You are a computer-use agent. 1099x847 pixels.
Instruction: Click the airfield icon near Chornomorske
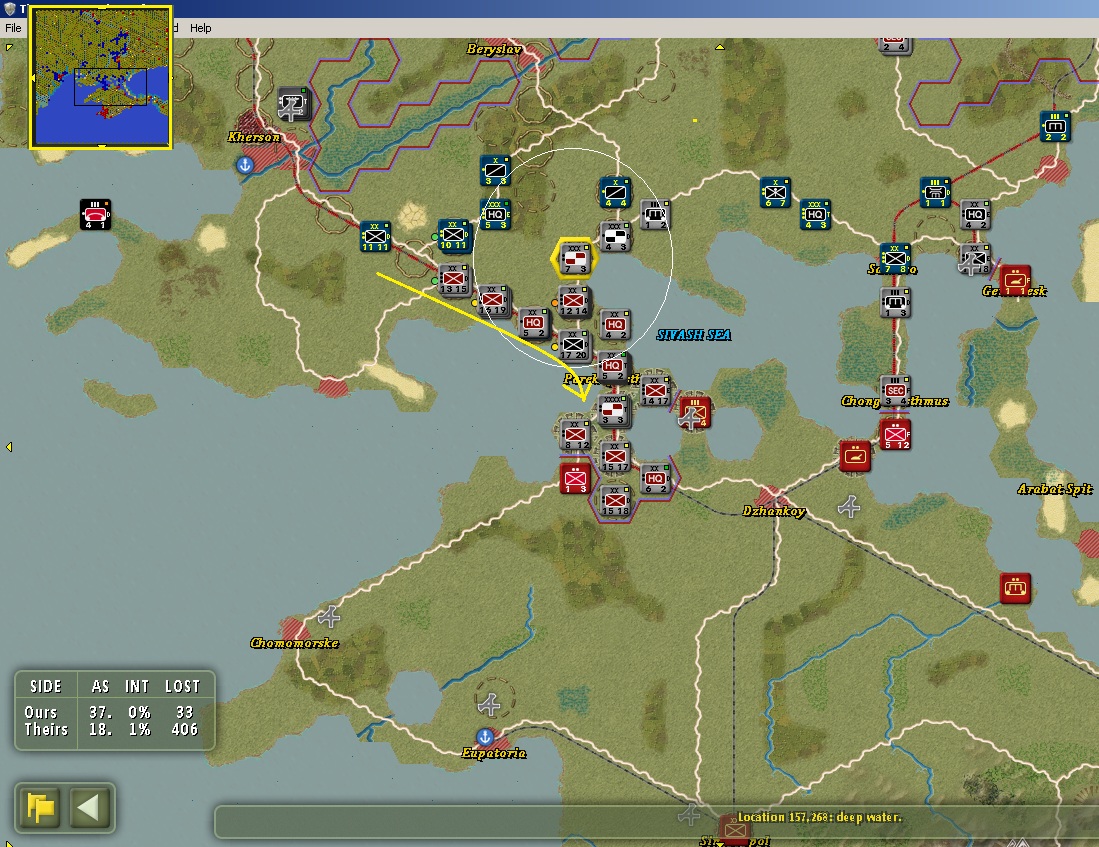click(x=329, y=616)
